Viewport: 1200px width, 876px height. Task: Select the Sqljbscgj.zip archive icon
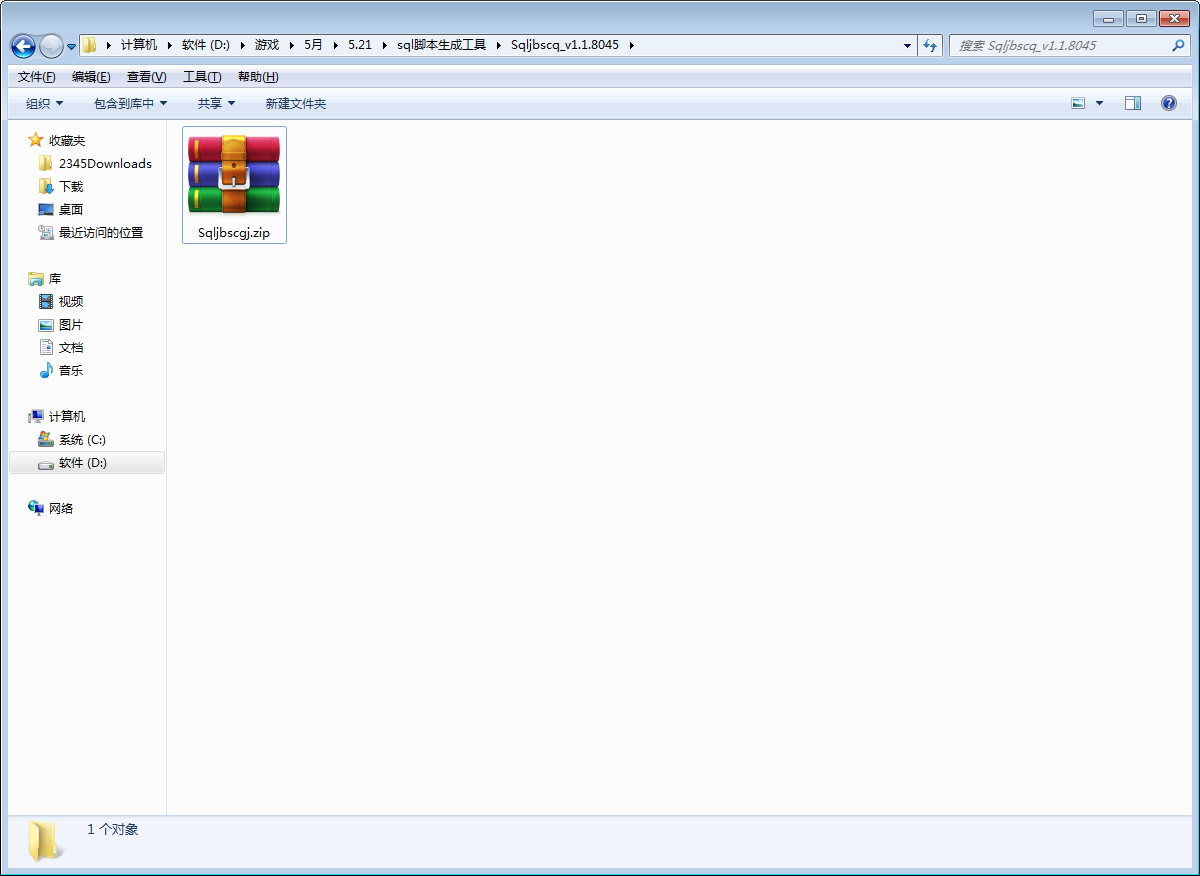tap(234, 174)
